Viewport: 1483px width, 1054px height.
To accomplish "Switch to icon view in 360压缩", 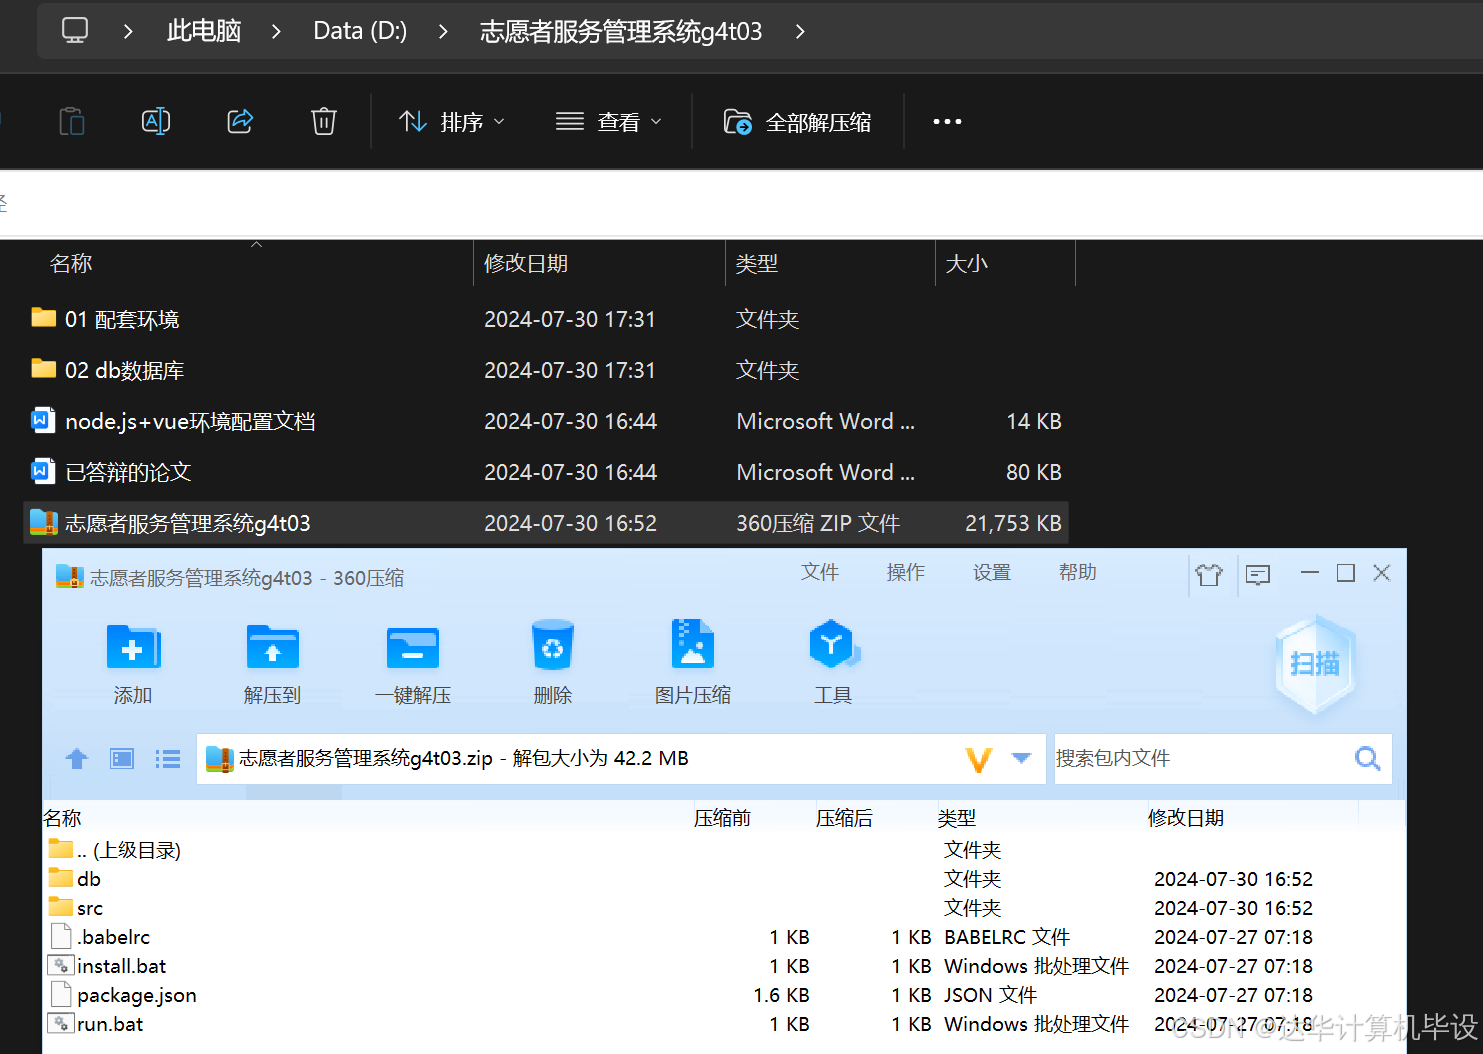I will click(x=122, y=759).
